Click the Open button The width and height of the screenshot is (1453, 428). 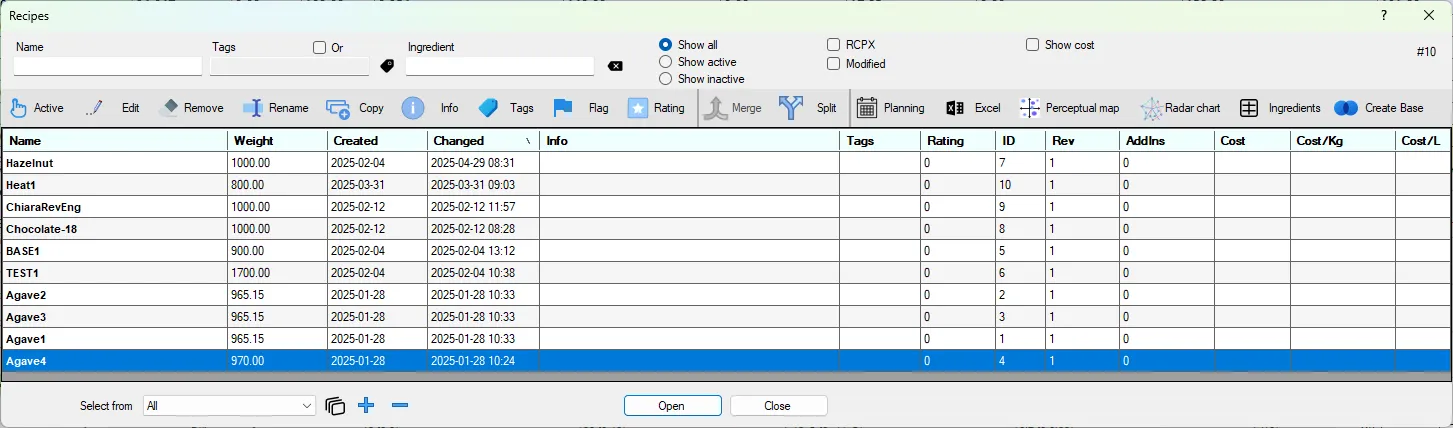[672, 406]
